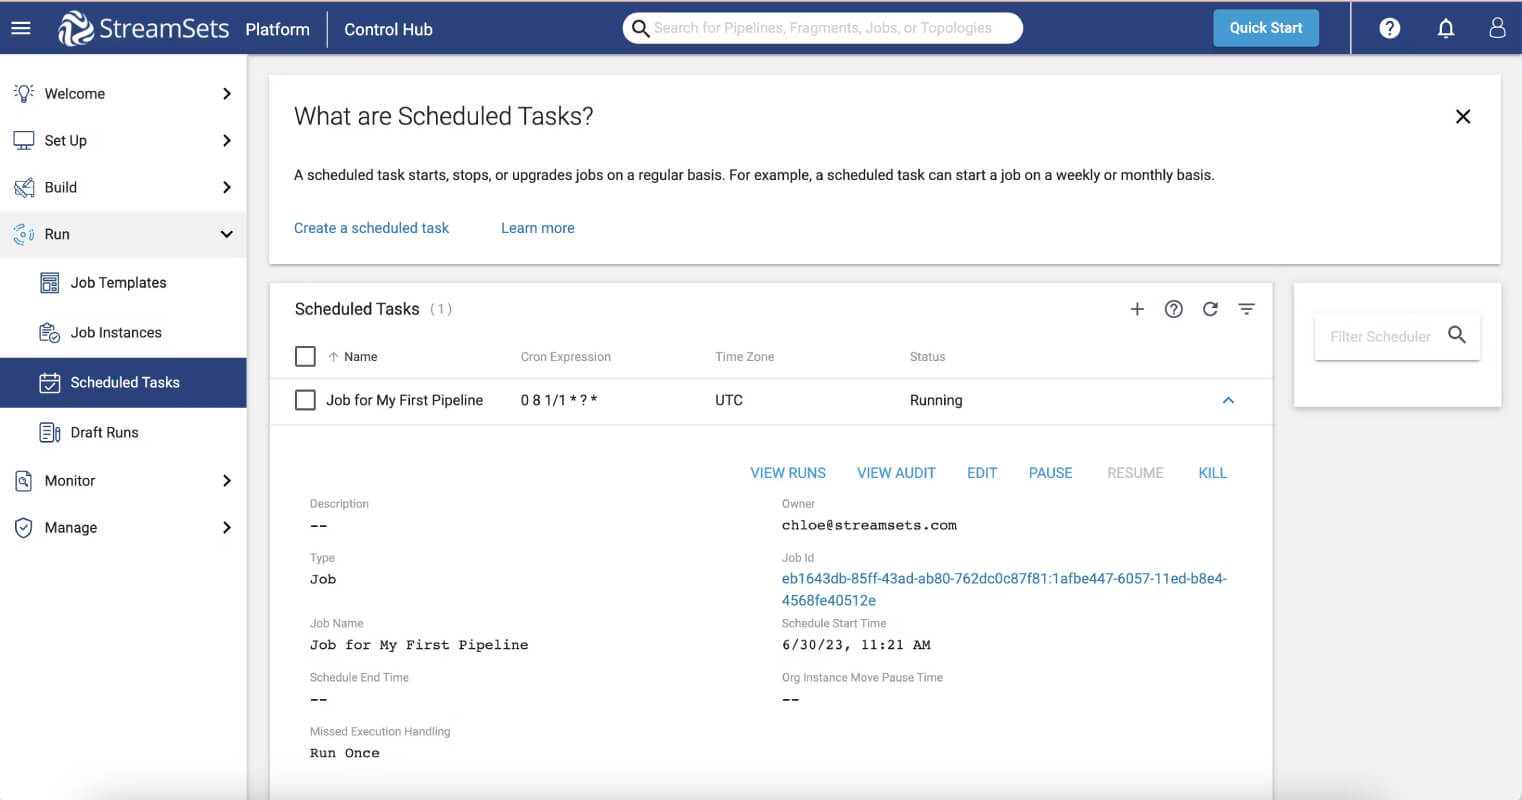The image size is (1522, 800).
Task: Click the Set Up monitor icon
Action: tap(24, 140)
